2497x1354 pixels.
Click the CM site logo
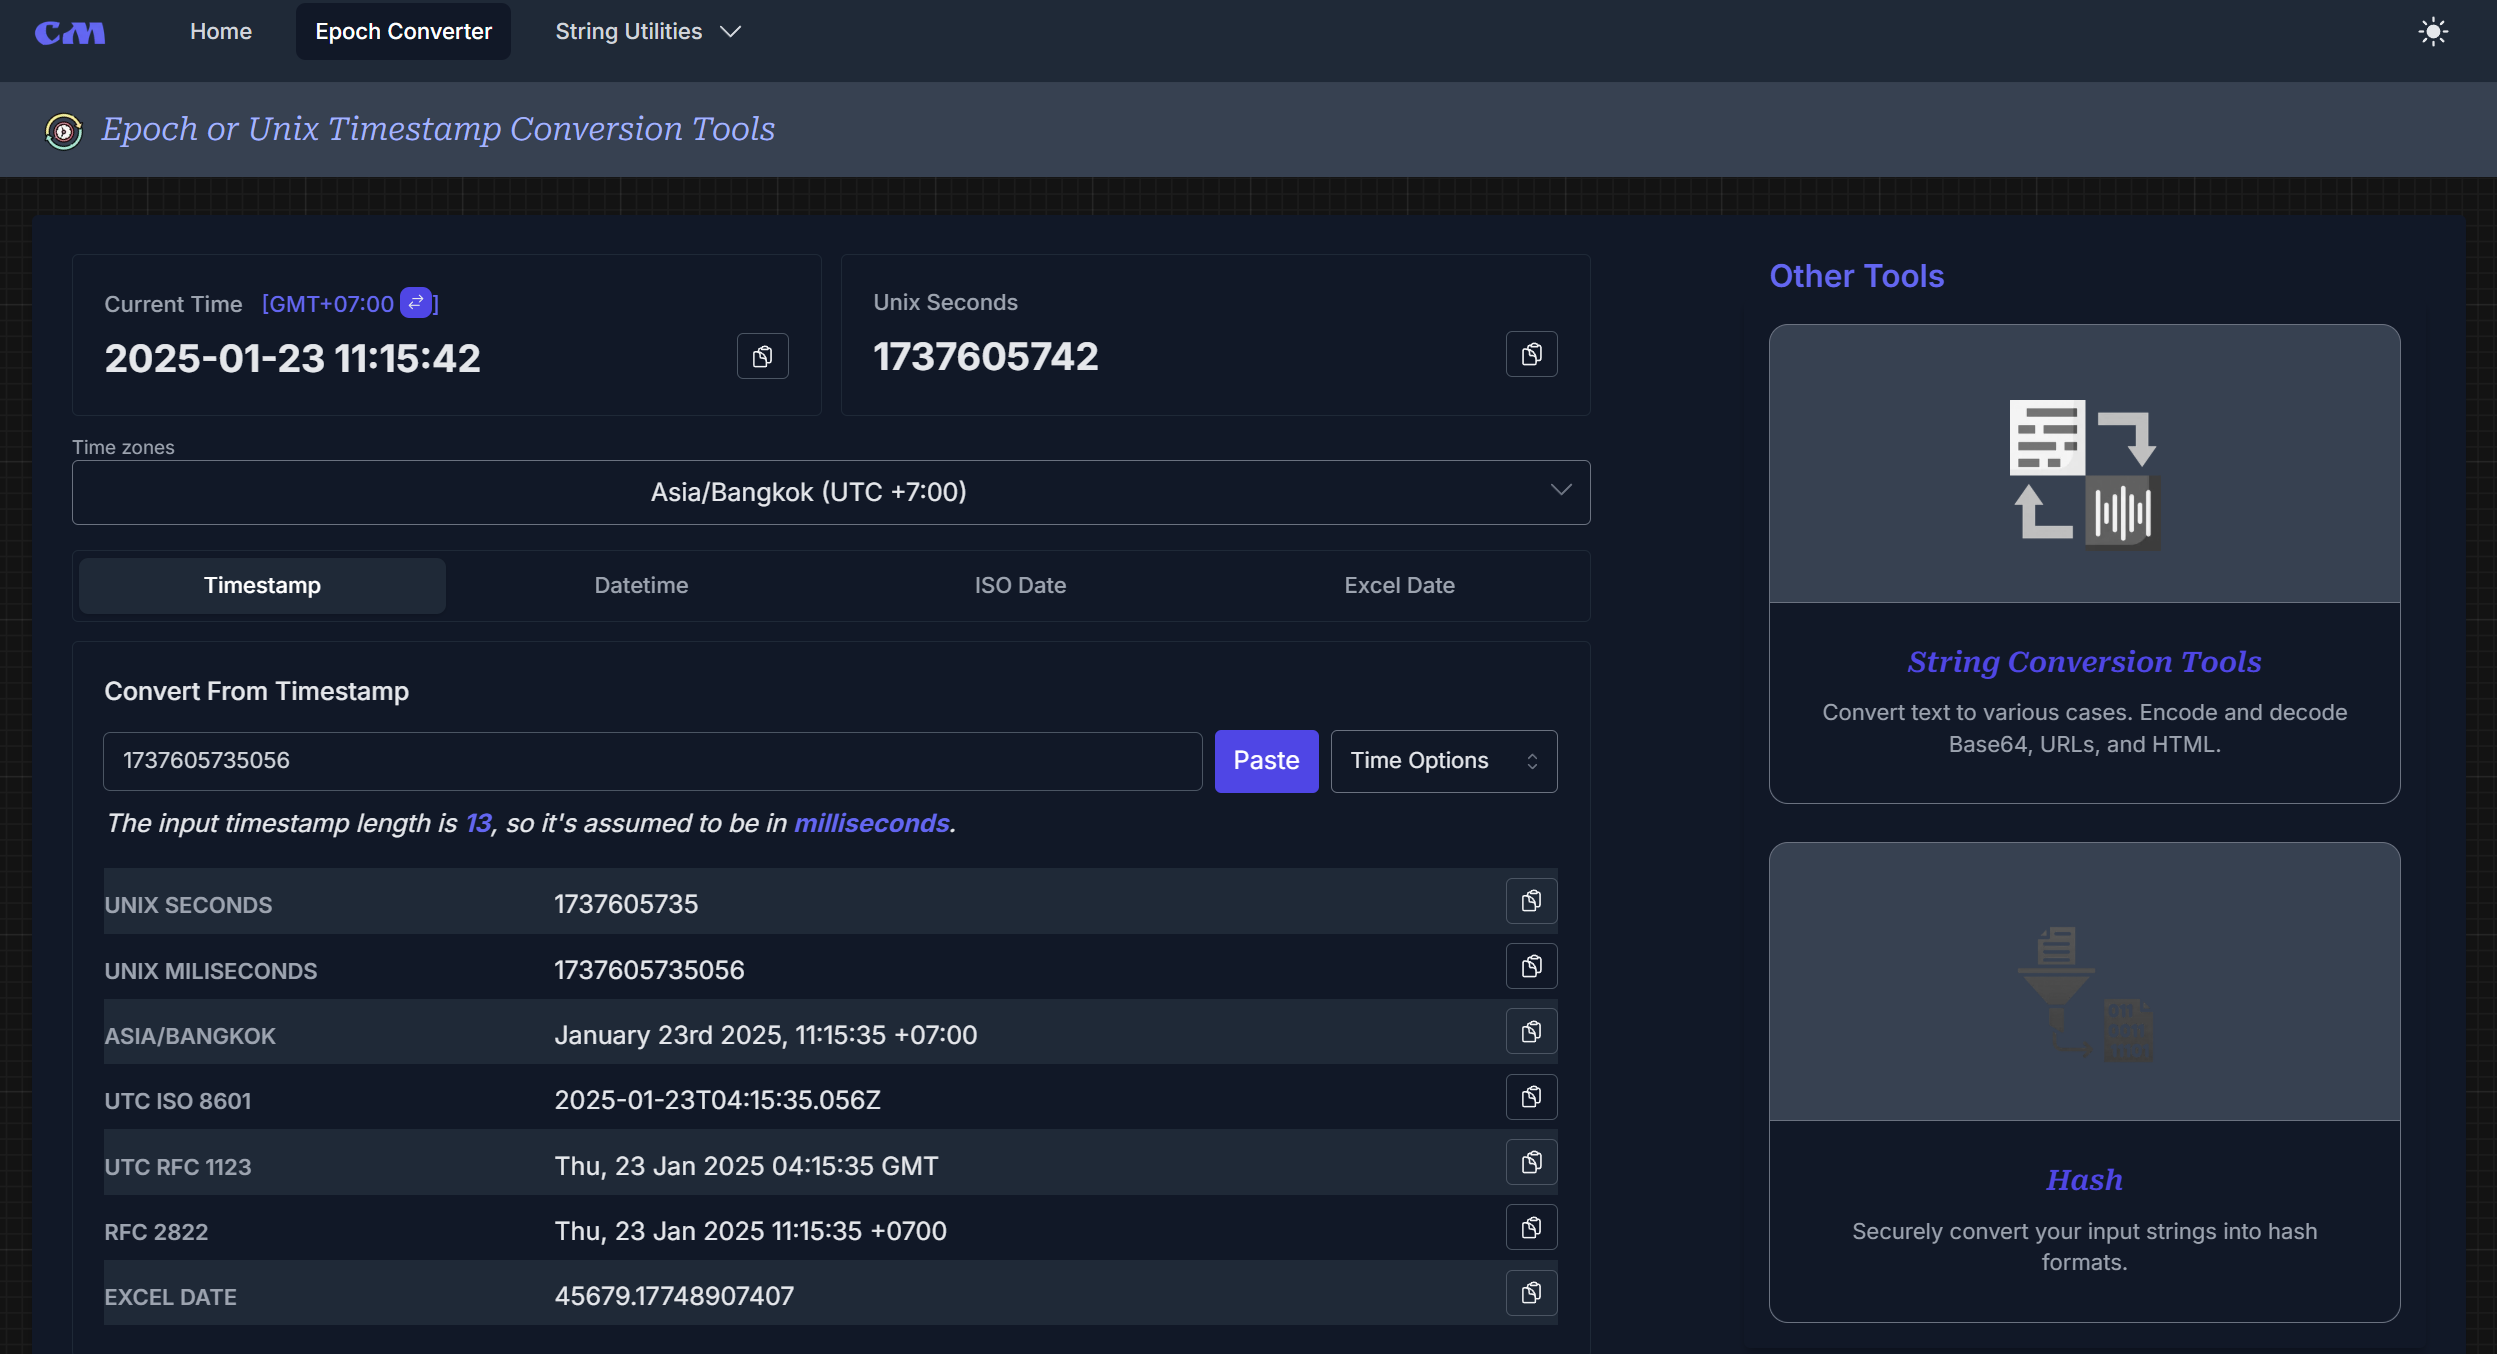70,32
